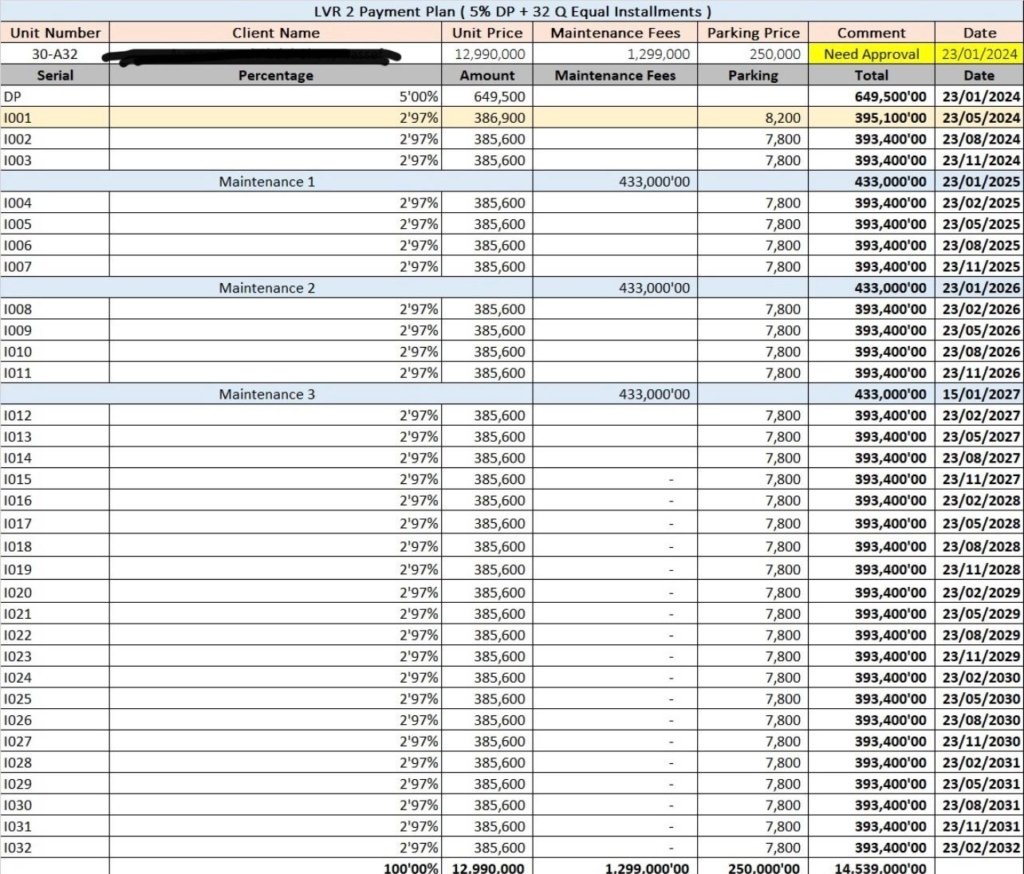
Task: Click parking cell '8,200'
Action: pyautogui.click(x=753, y=118)
